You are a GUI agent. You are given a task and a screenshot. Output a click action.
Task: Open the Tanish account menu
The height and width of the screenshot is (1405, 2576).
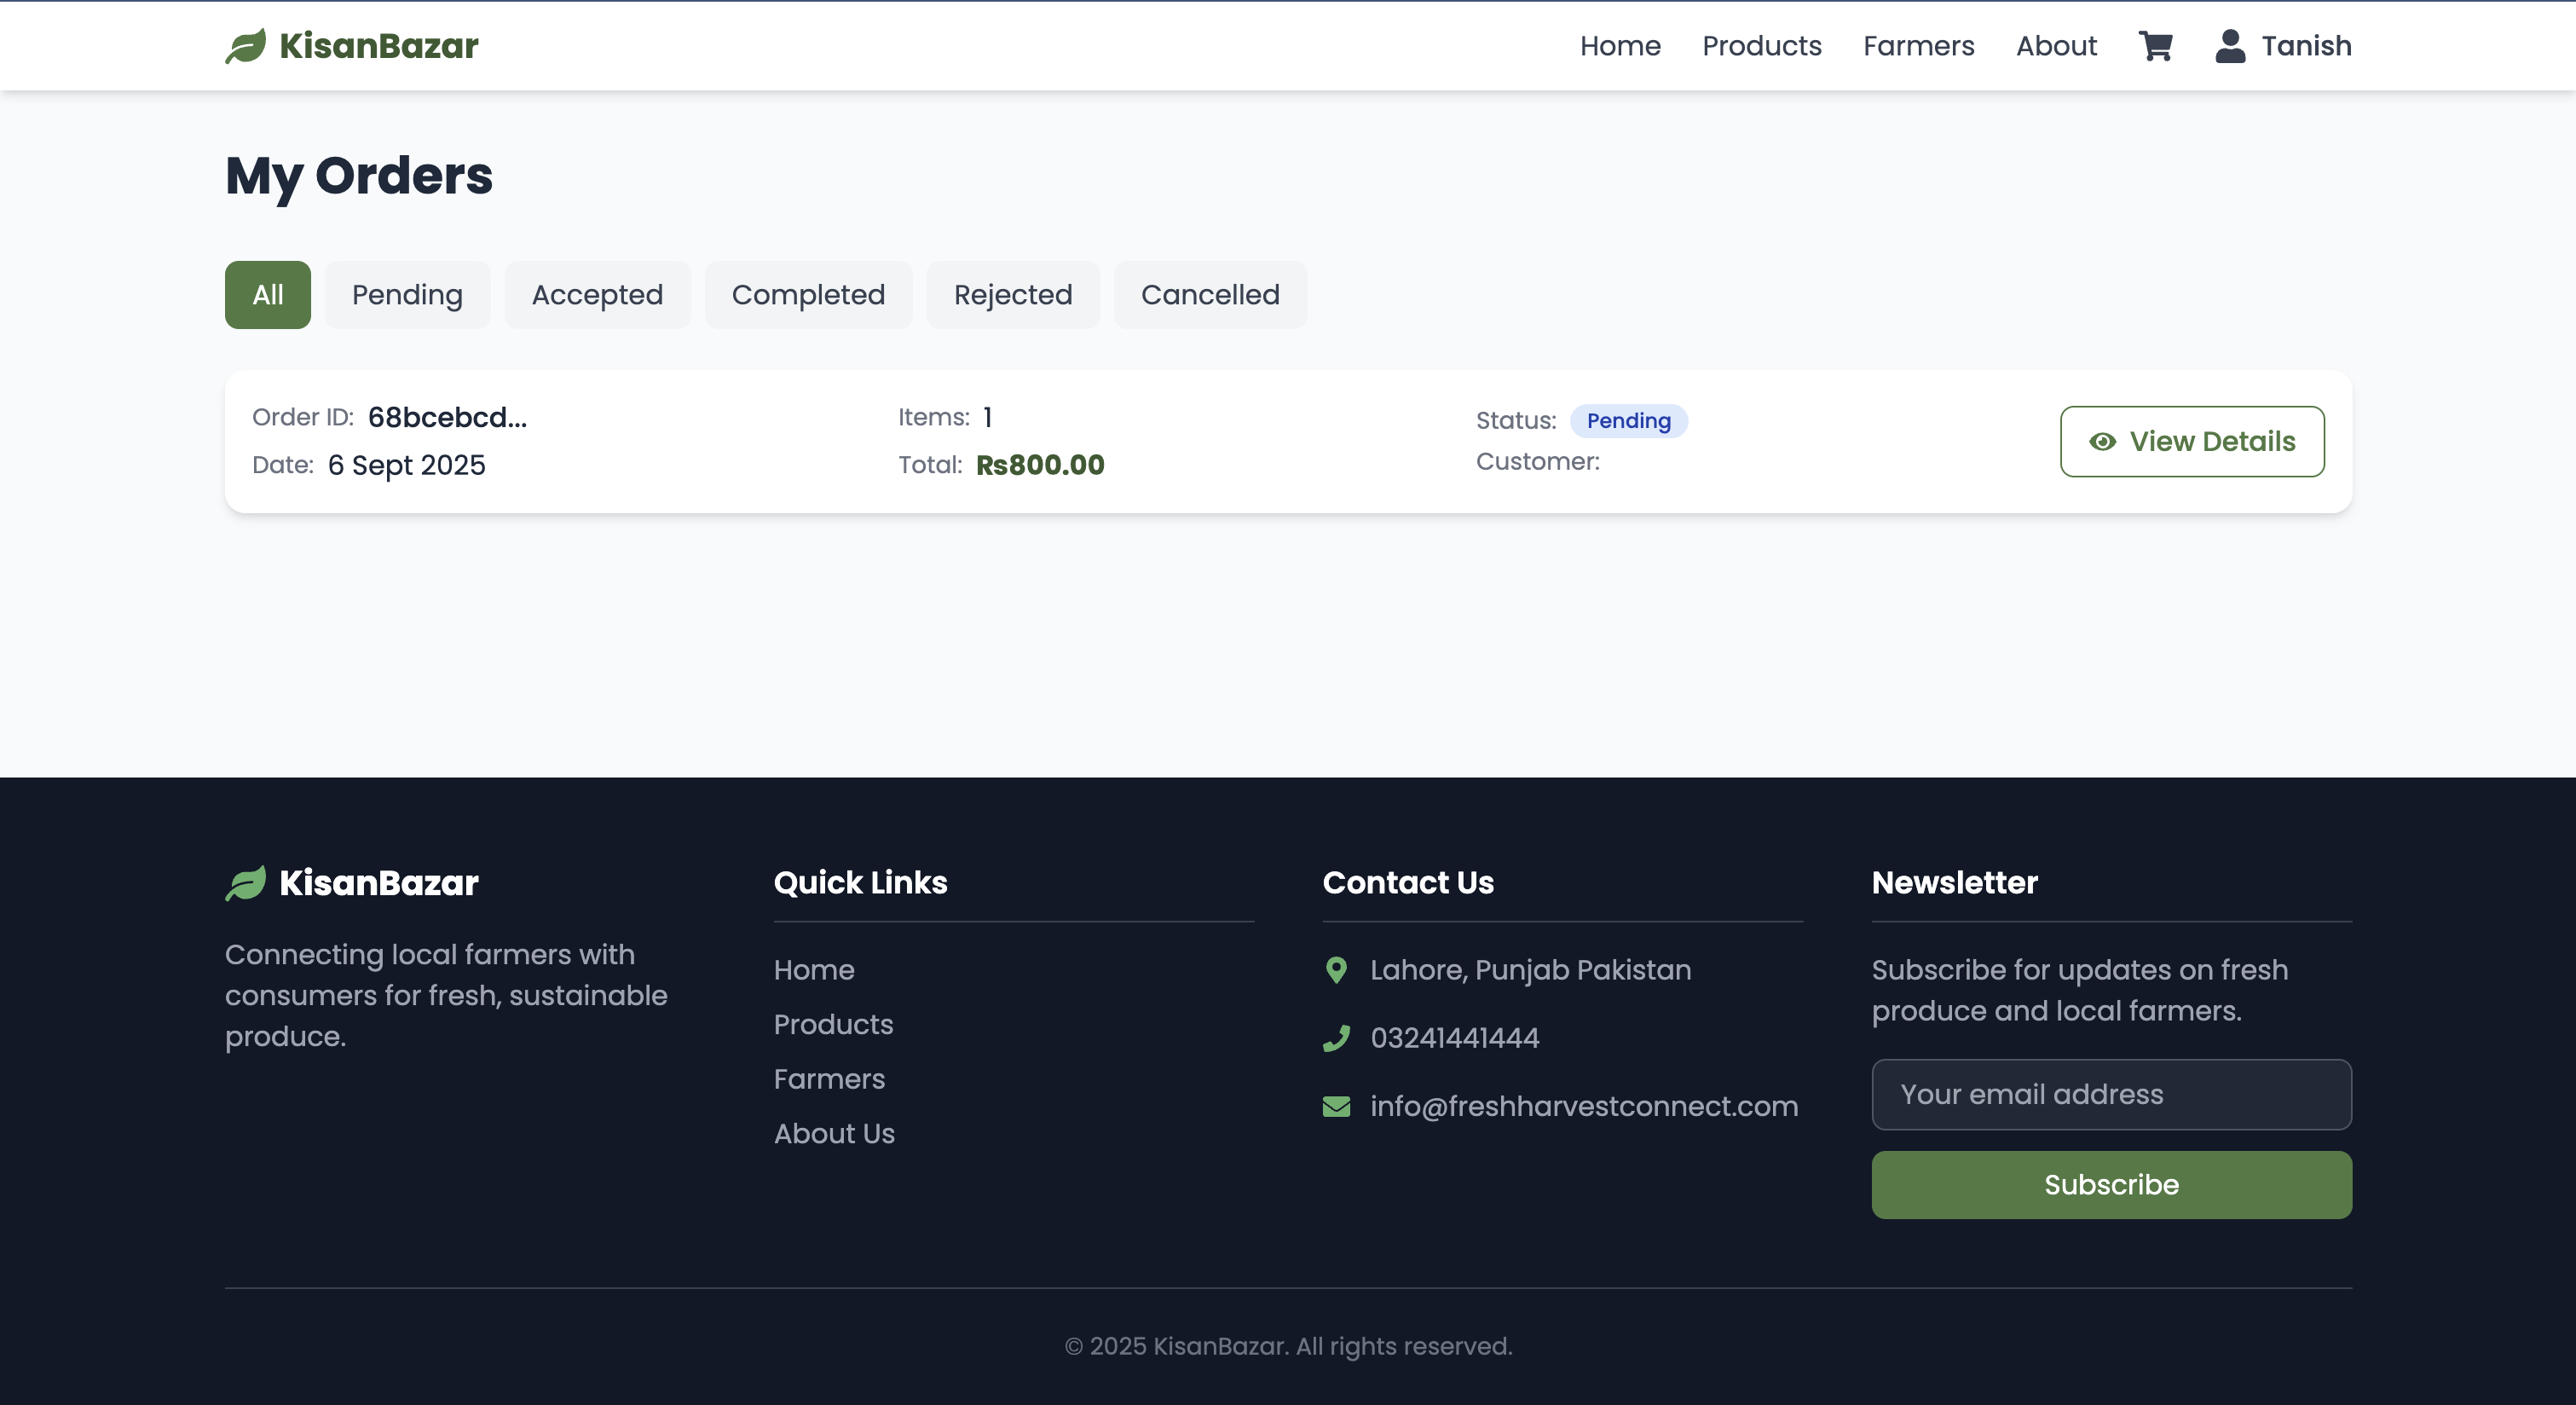click(x=2283, y=46)
